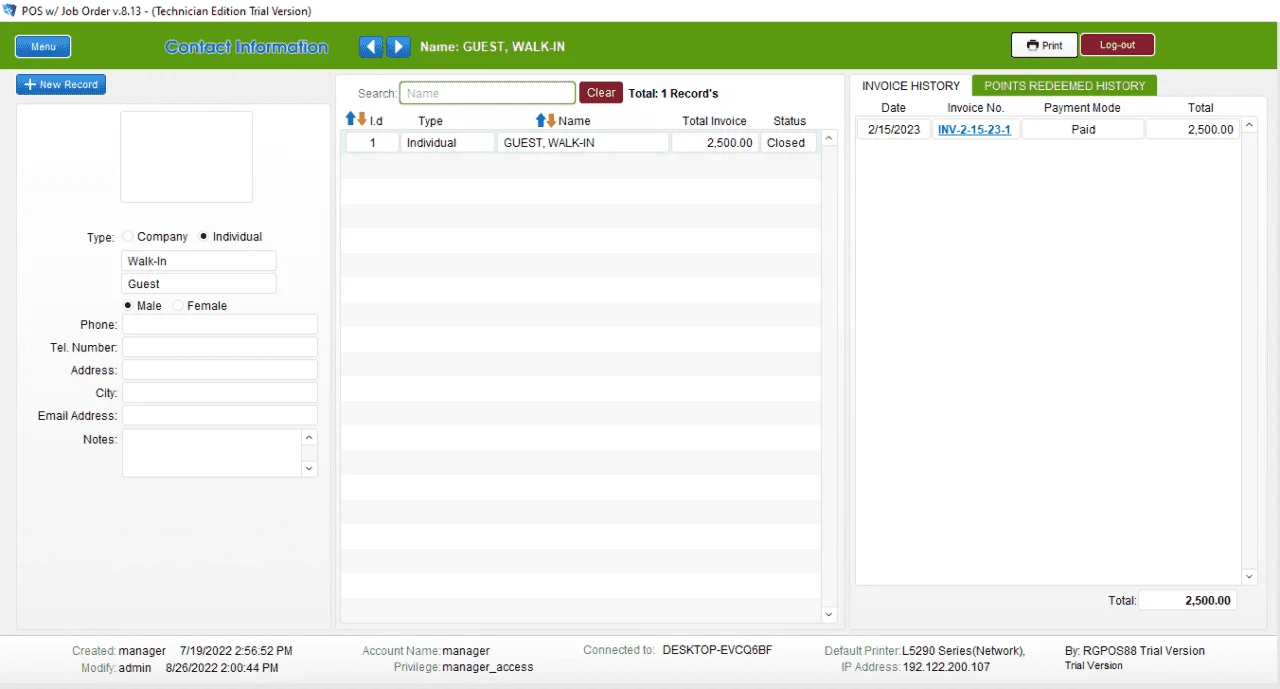
Task: Click DESKTOP-EVCQ6BF connection name
Action: [717, 650]
